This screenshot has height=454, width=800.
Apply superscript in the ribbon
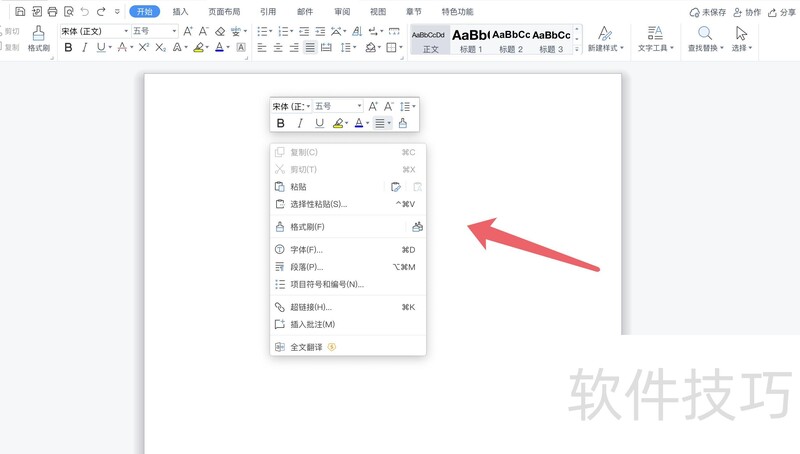pyautogui.click(x=144, y=47)
